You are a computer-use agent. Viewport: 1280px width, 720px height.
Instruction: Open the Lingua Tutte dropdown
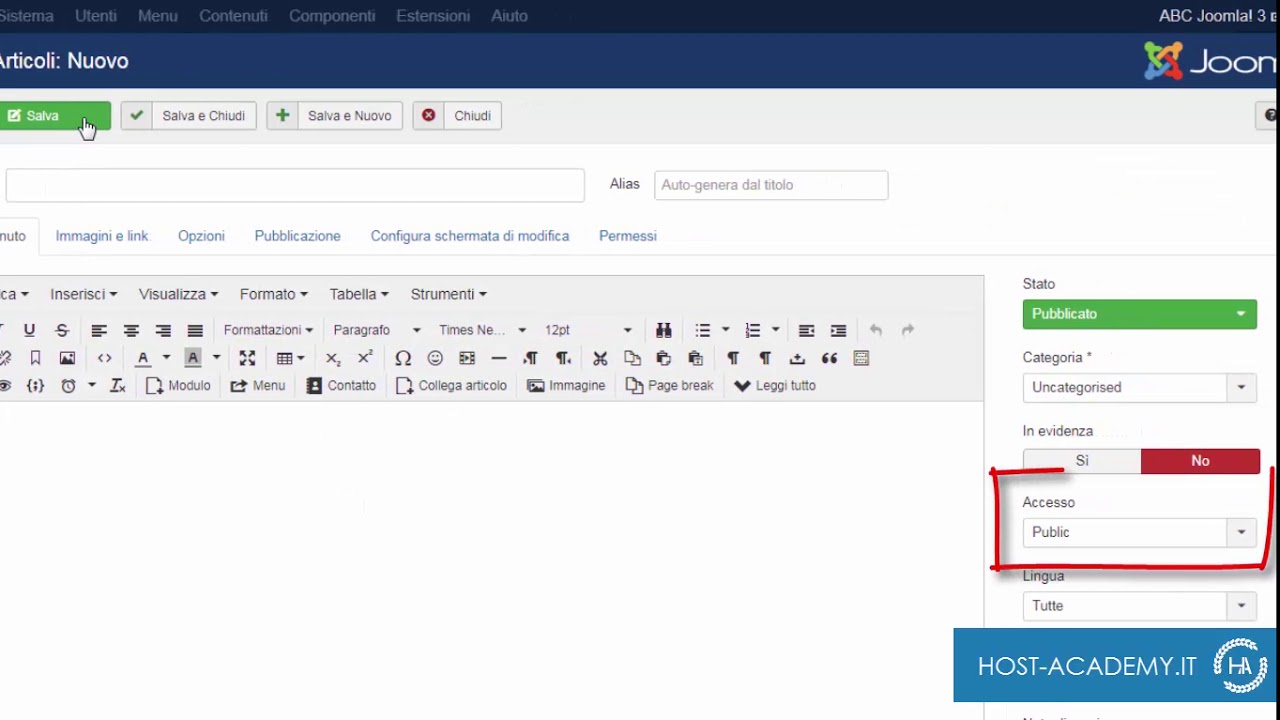[1140, 606]
